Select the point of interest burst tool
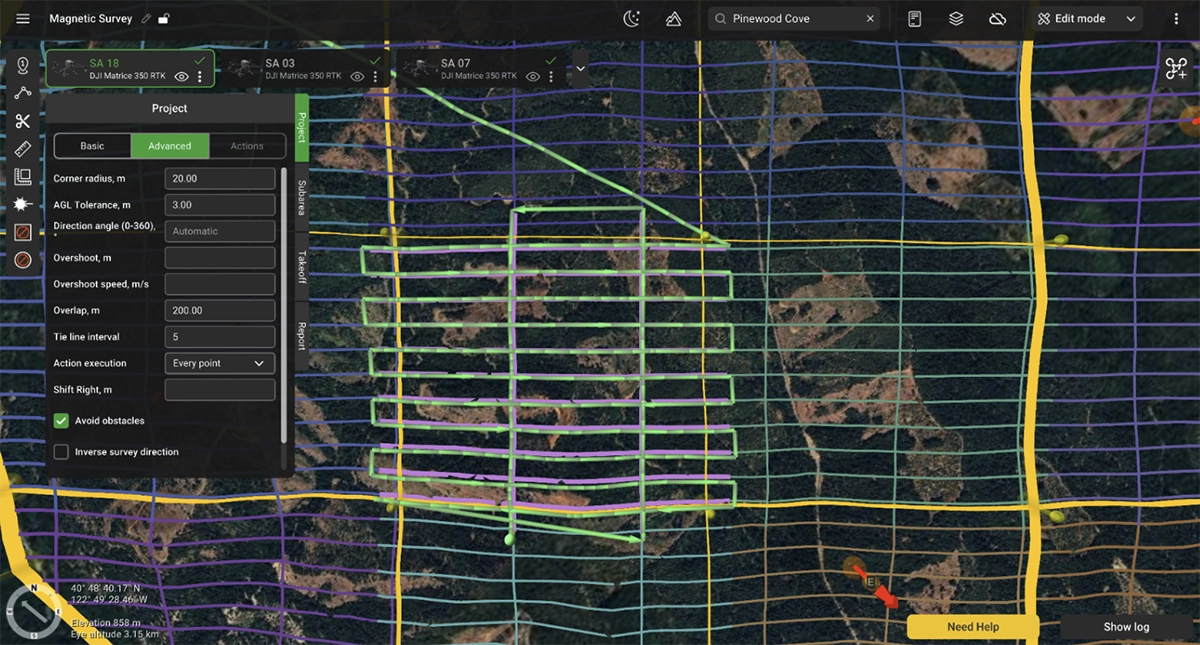The height and width of the screenshot is (645, 1200). pos(23,204)
